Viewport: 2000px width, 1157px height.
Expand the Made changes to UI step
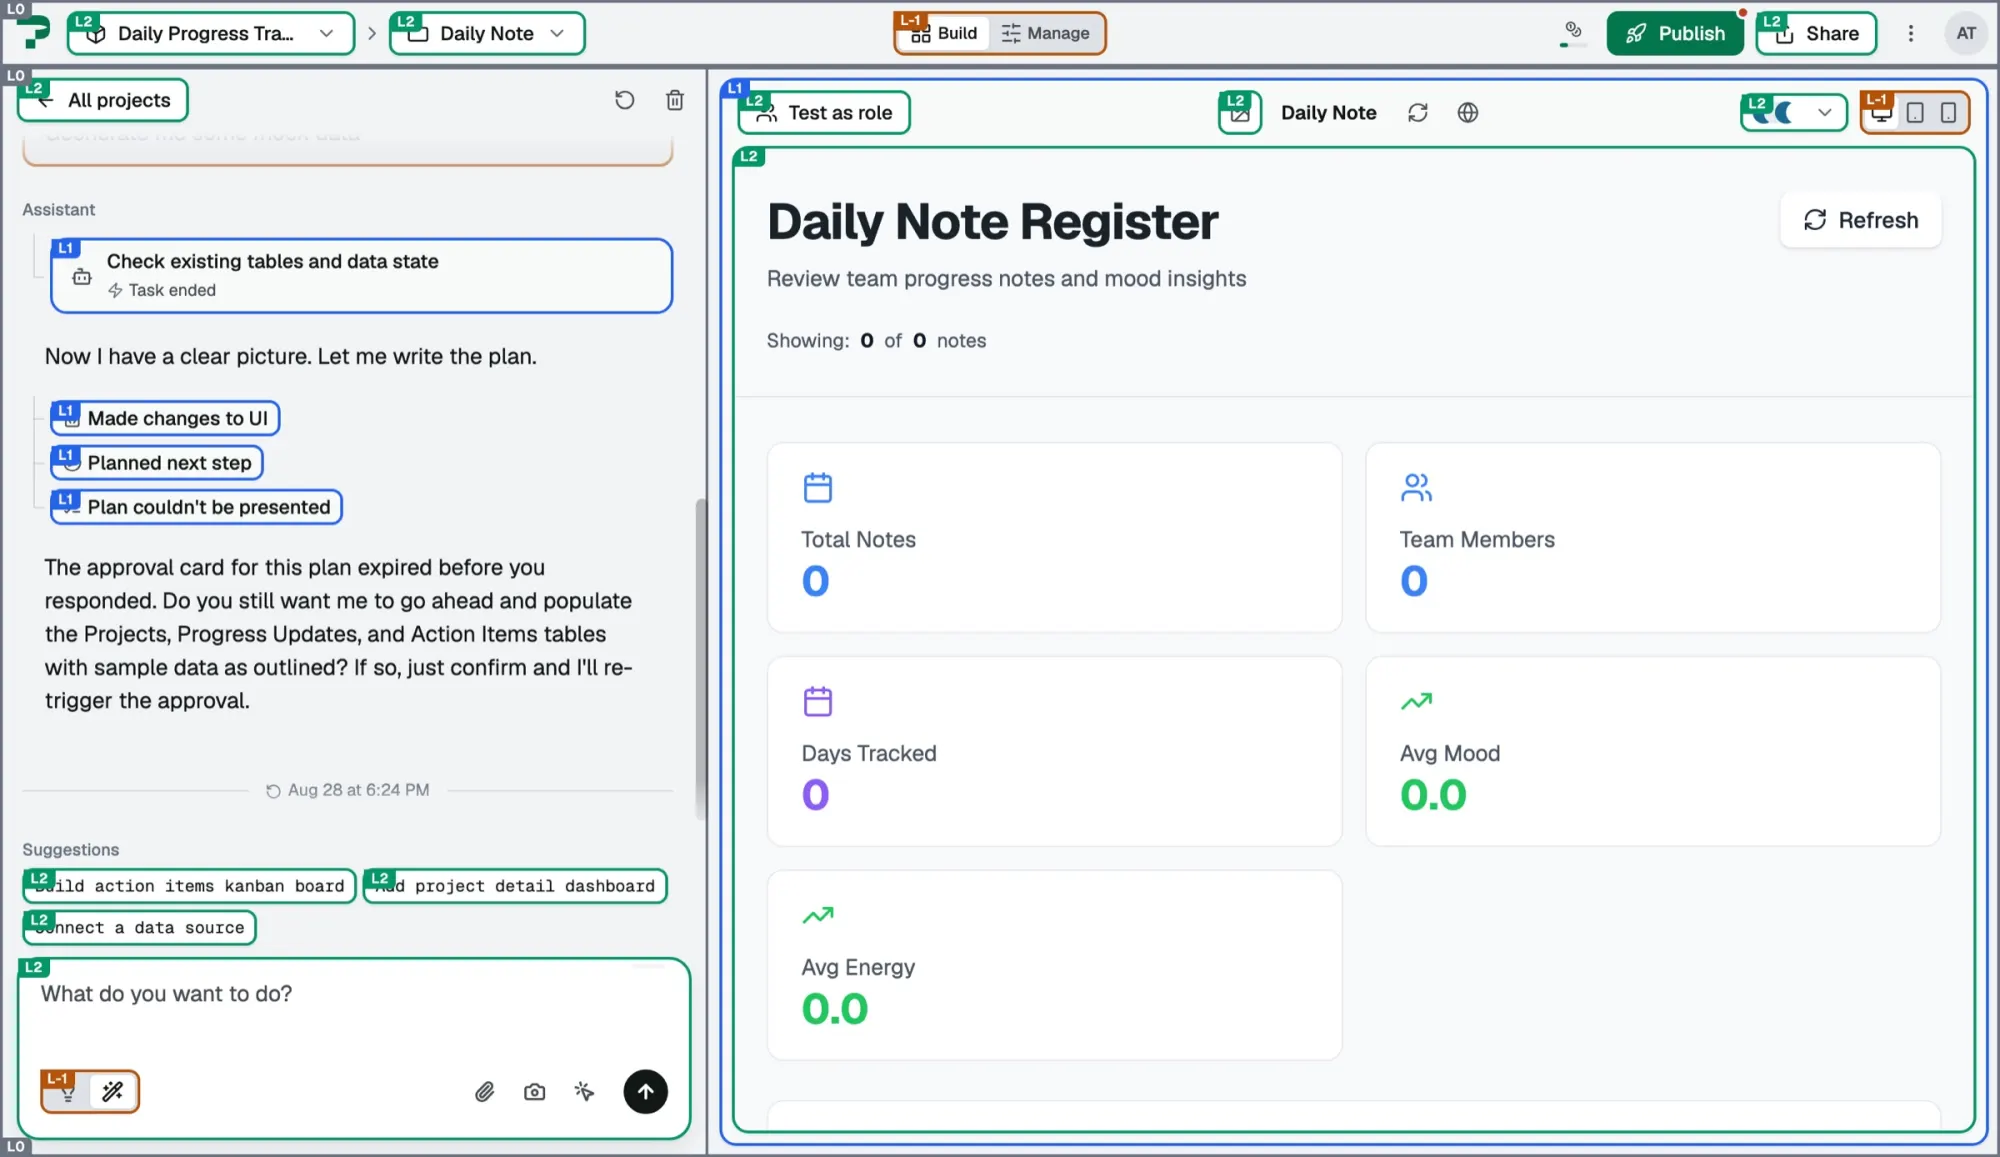click(165, 418)
